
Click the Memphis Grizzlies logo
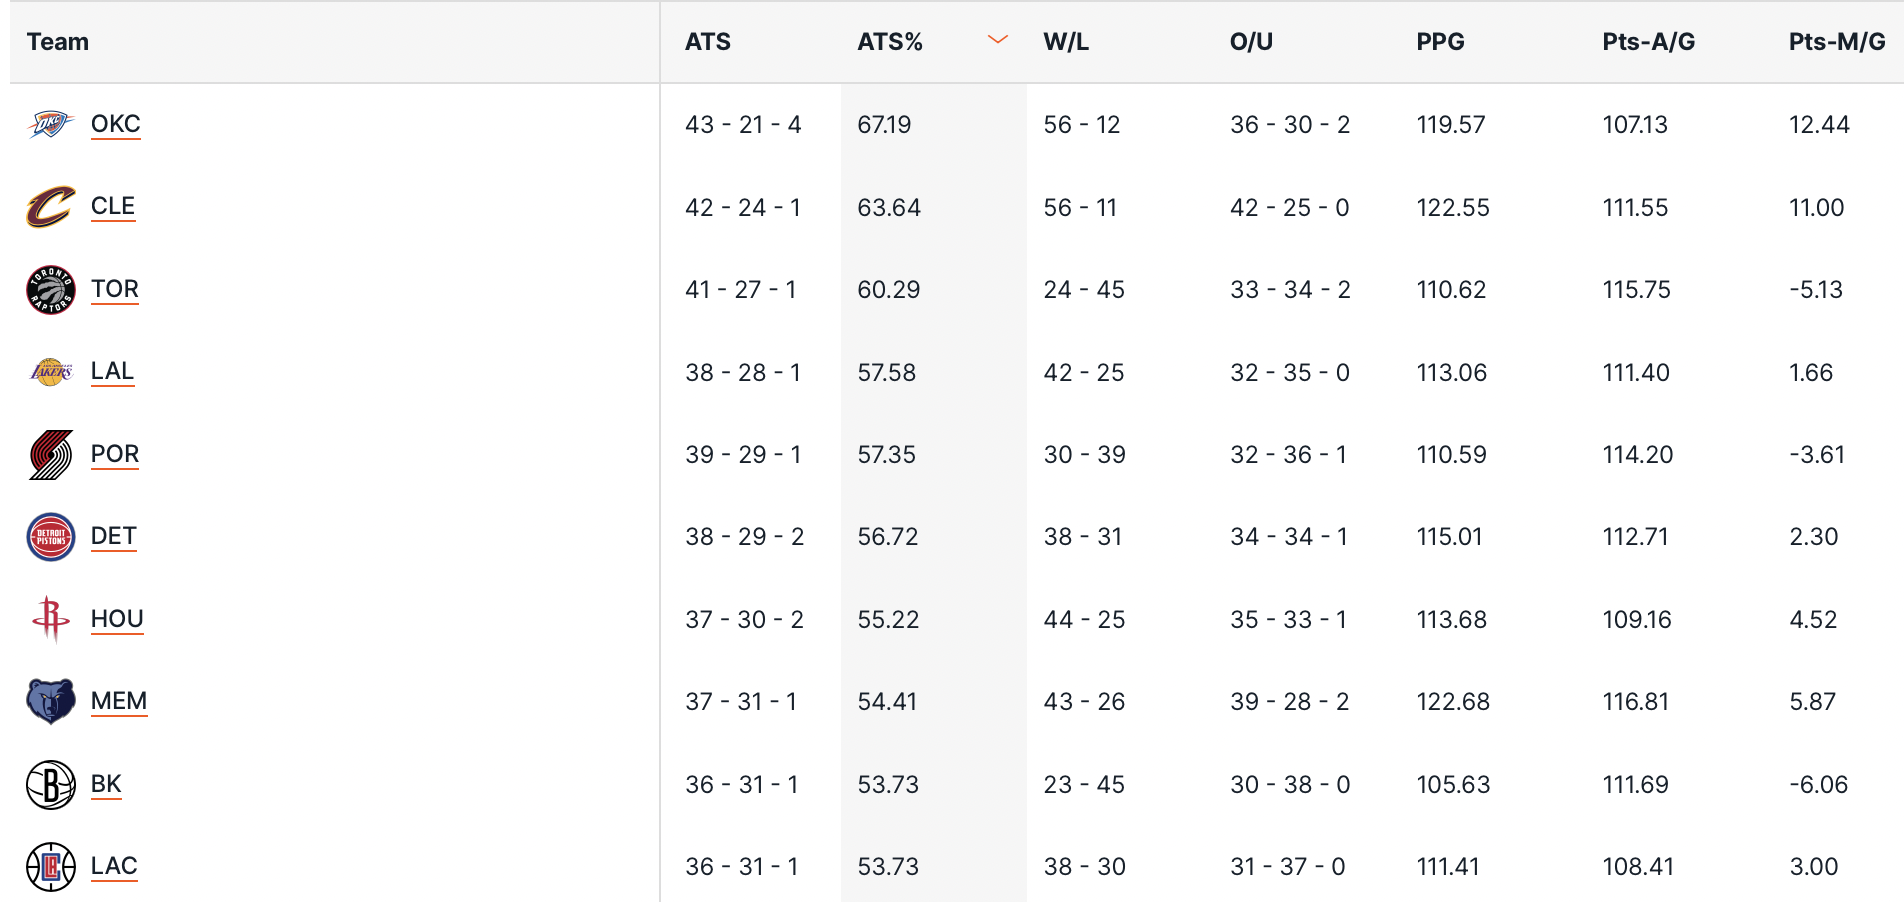coord(51,701)
